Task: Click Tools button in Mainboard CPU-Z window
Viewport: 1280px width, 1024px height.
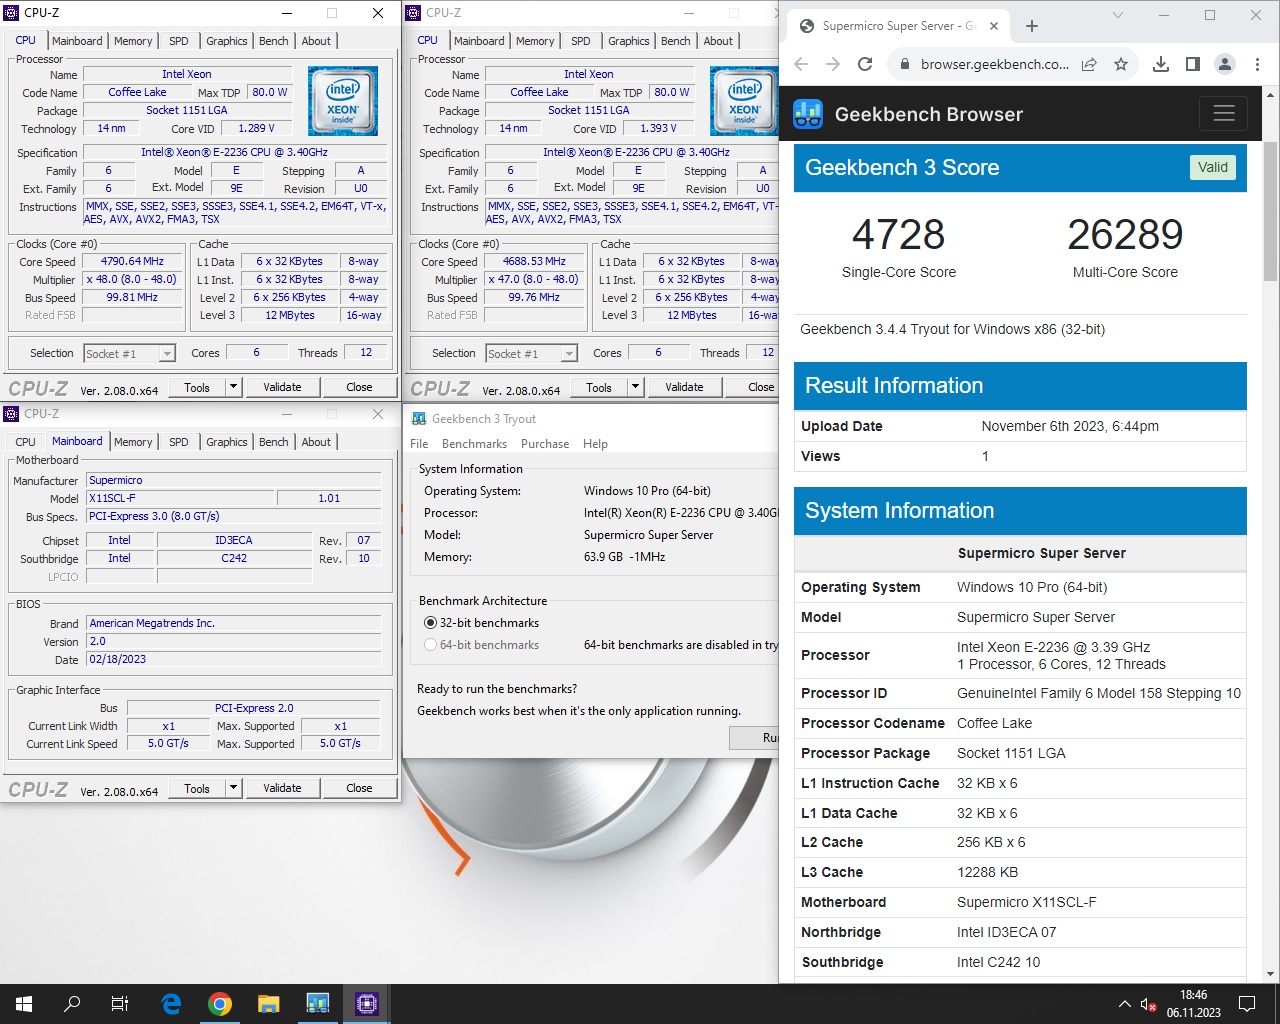Action: (x=197, y=788)
